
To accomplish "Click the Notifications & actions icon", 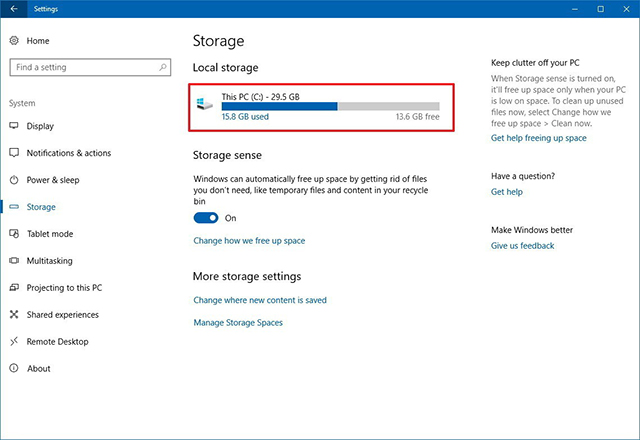I will coord(14,153).
